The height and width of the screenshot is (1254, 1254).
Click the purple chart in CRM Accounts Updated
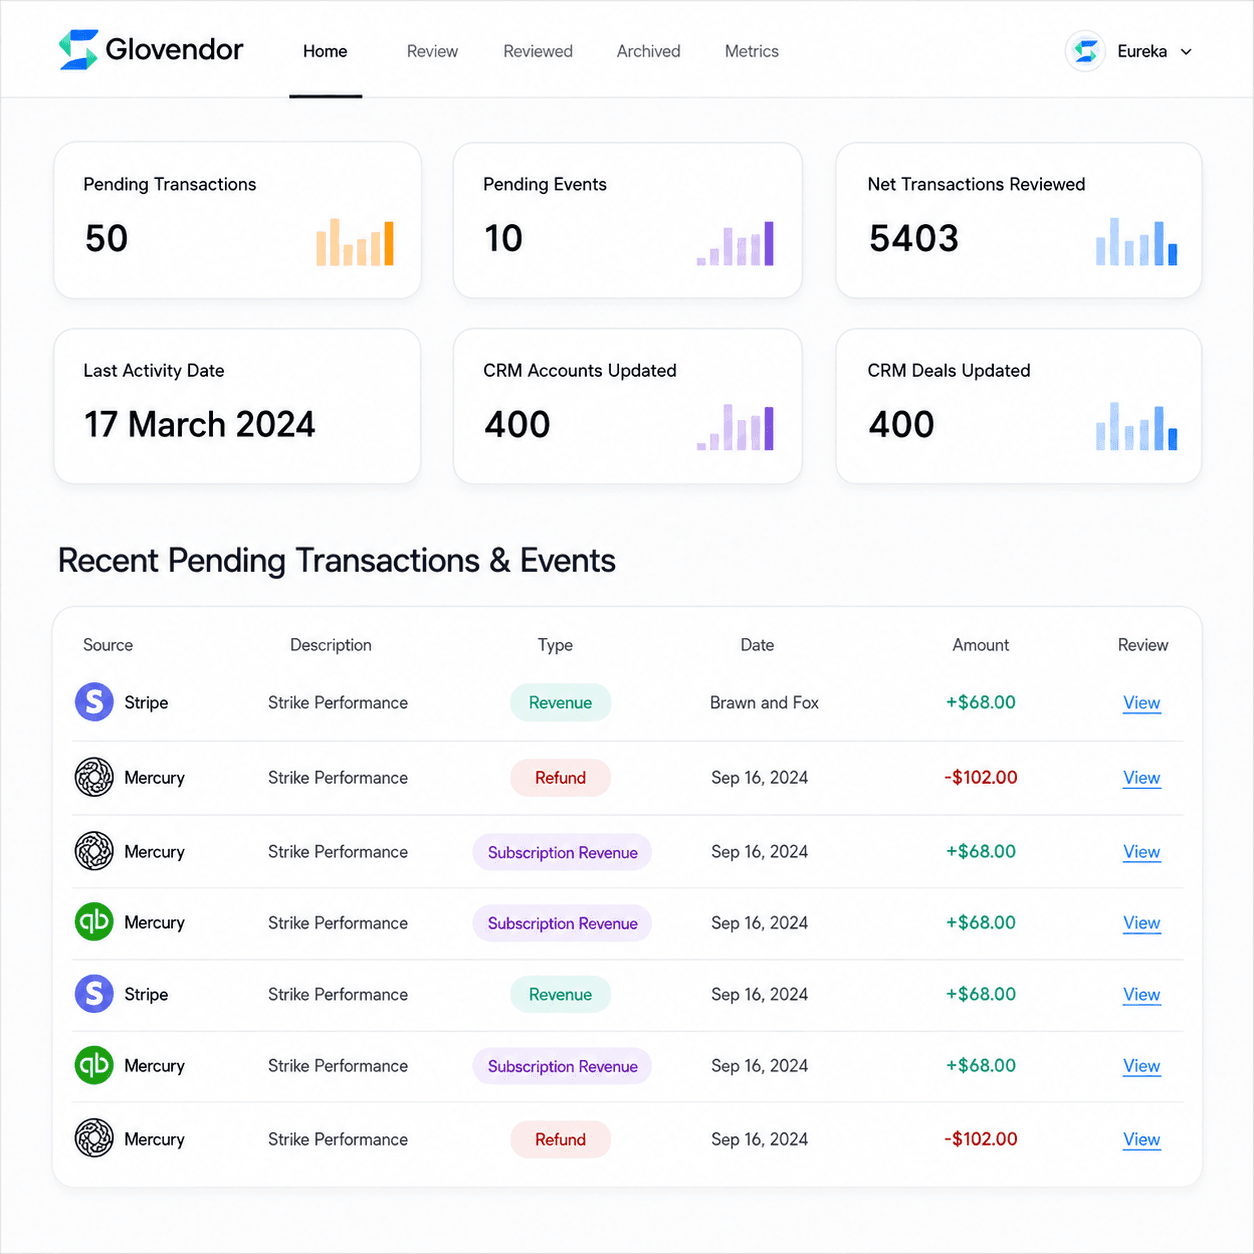pyautogui.click(x=735, y=427)
